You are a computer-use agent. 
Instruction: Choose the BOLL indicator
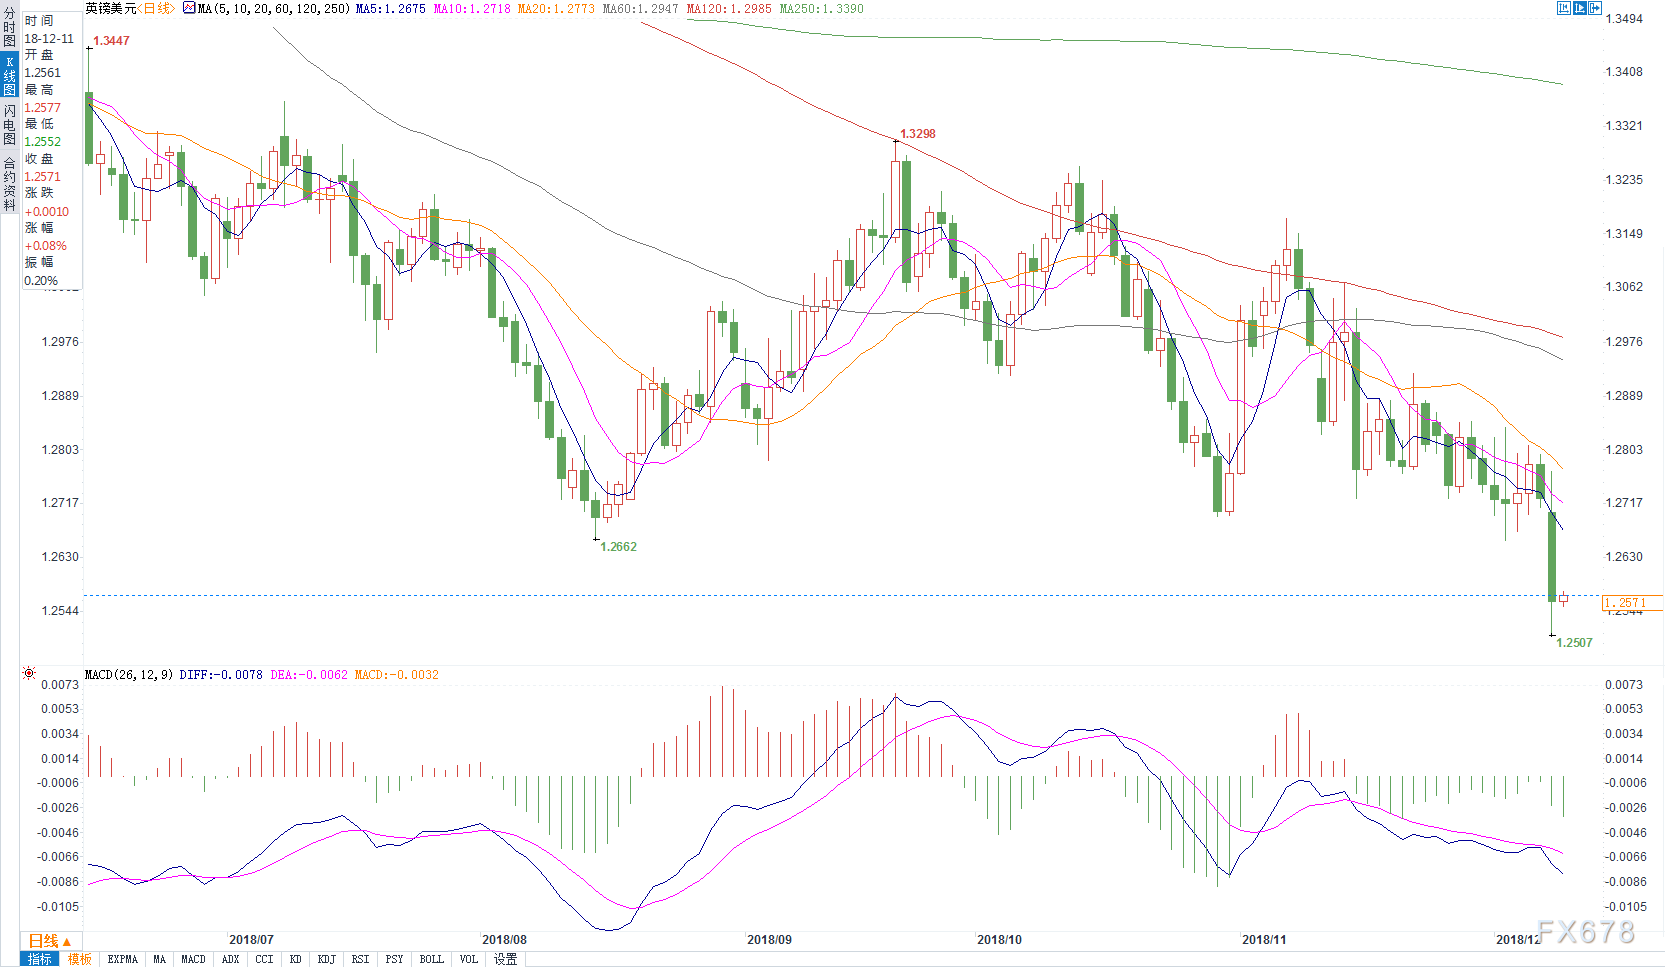point(431,959)
